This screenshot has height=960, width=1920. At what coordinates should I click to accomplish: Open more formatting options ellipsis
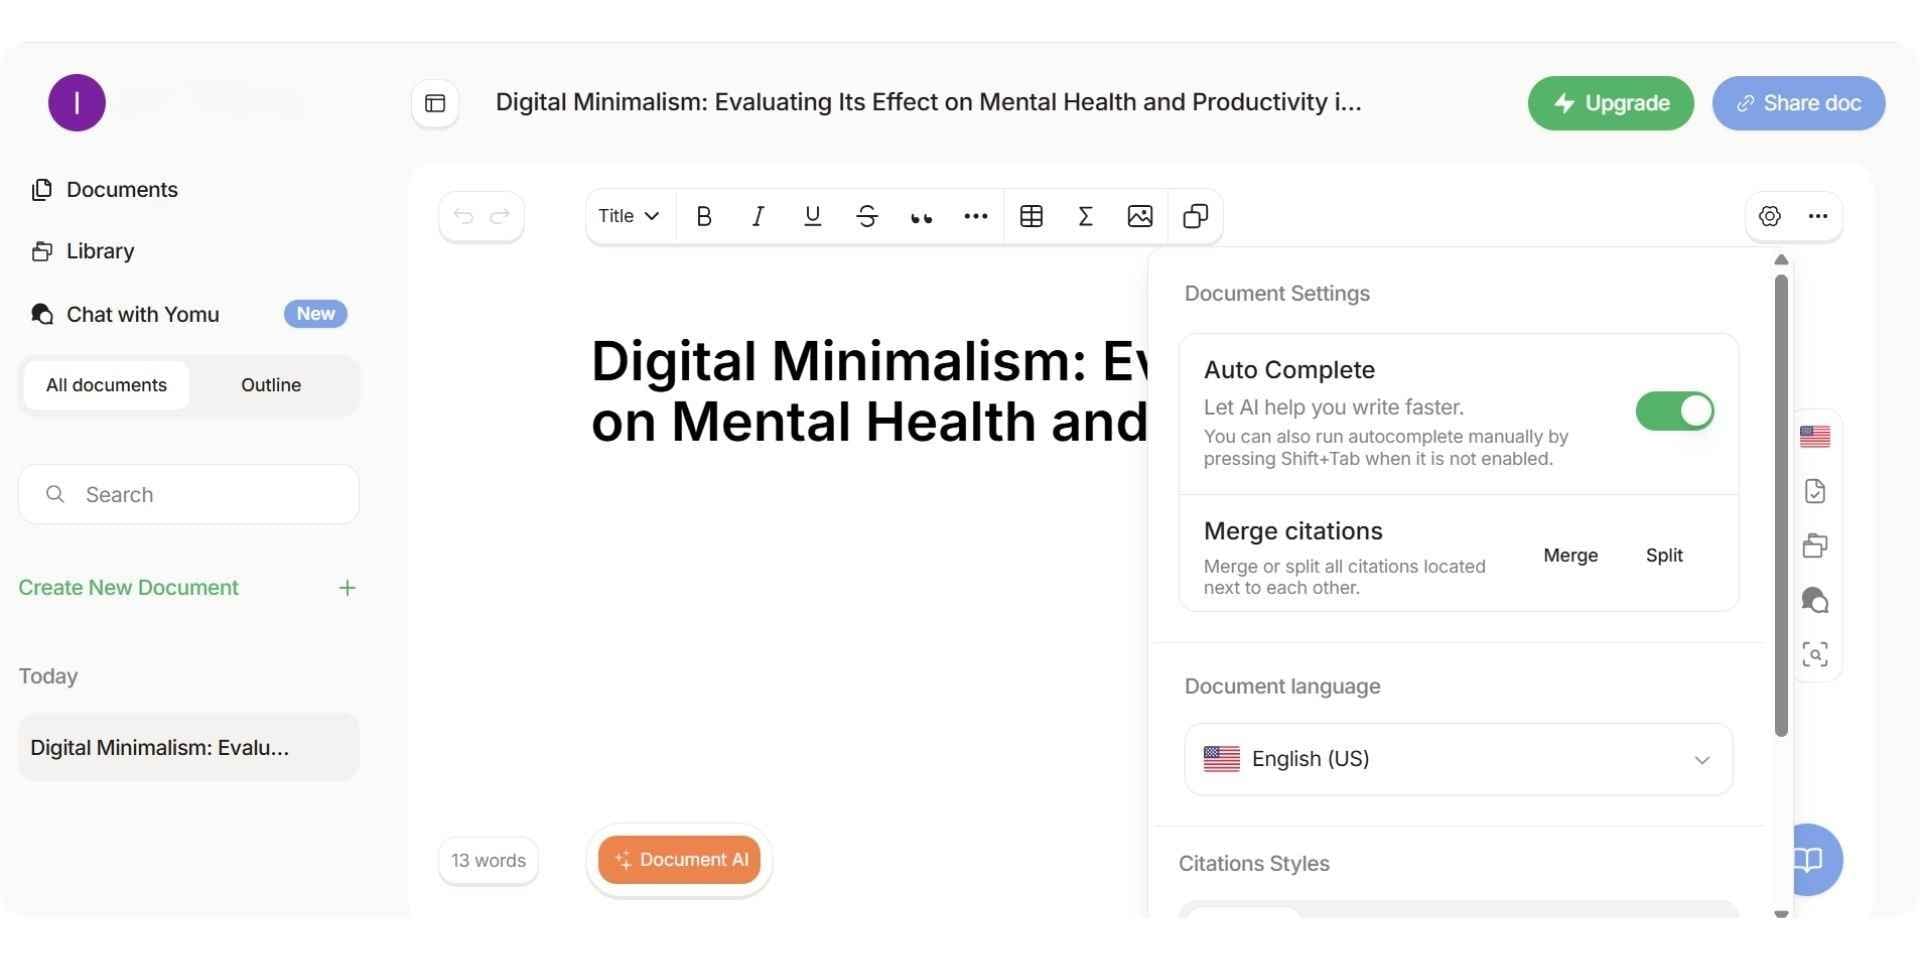click(x=976, y=216)
